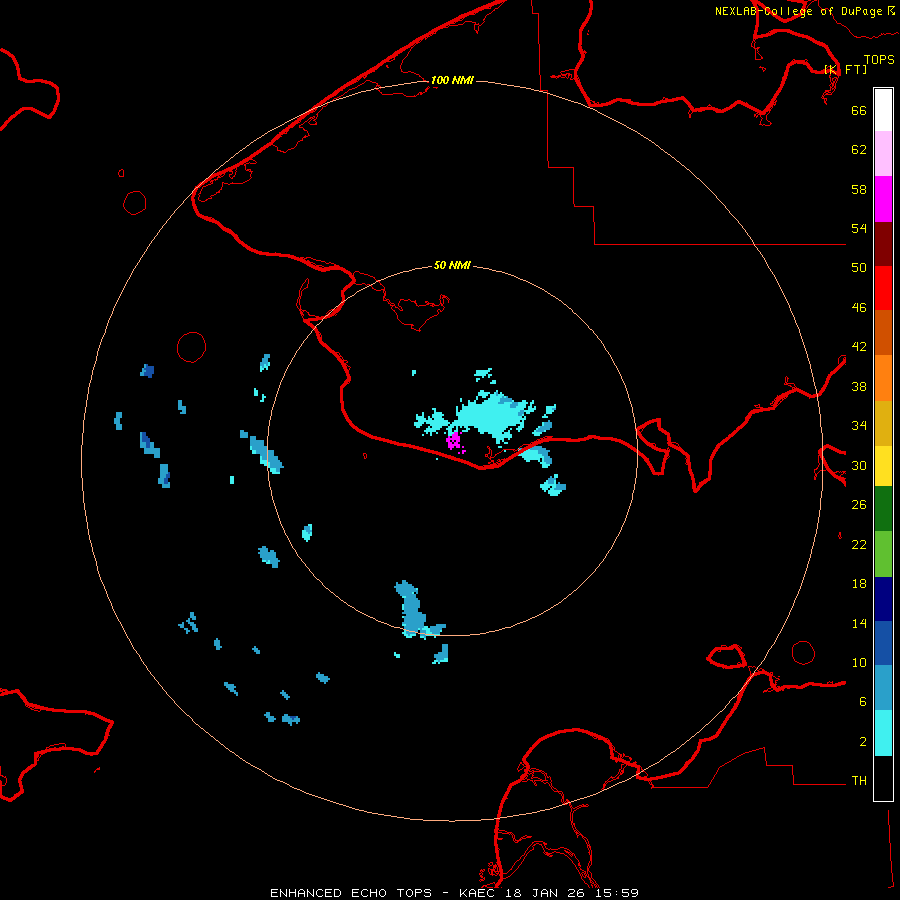
Task: Click the light orange legend swatch
Action: click(x=883, y=378)
